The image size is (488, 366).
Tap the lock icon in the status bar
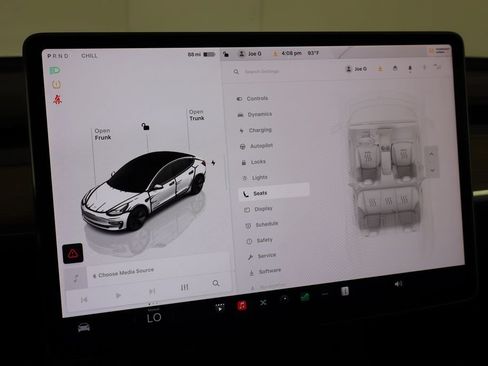point(226,54)
